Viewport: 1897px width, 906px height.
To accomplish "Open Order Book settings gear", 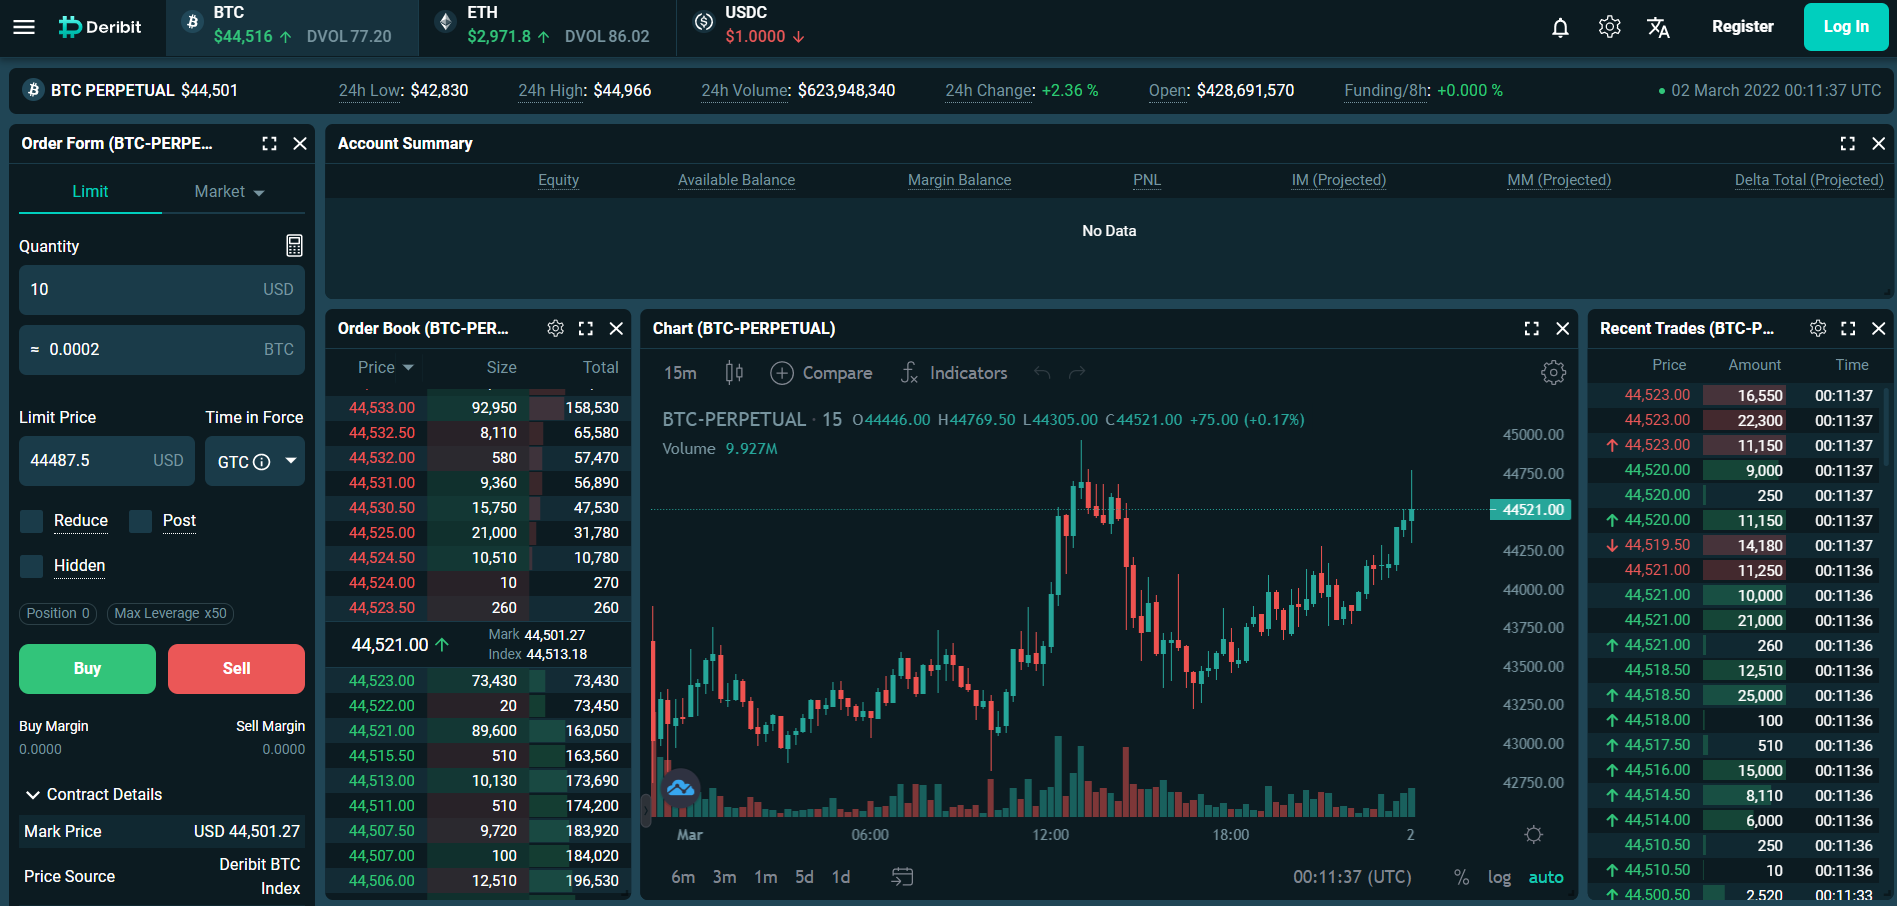I will tap(556, 328).
